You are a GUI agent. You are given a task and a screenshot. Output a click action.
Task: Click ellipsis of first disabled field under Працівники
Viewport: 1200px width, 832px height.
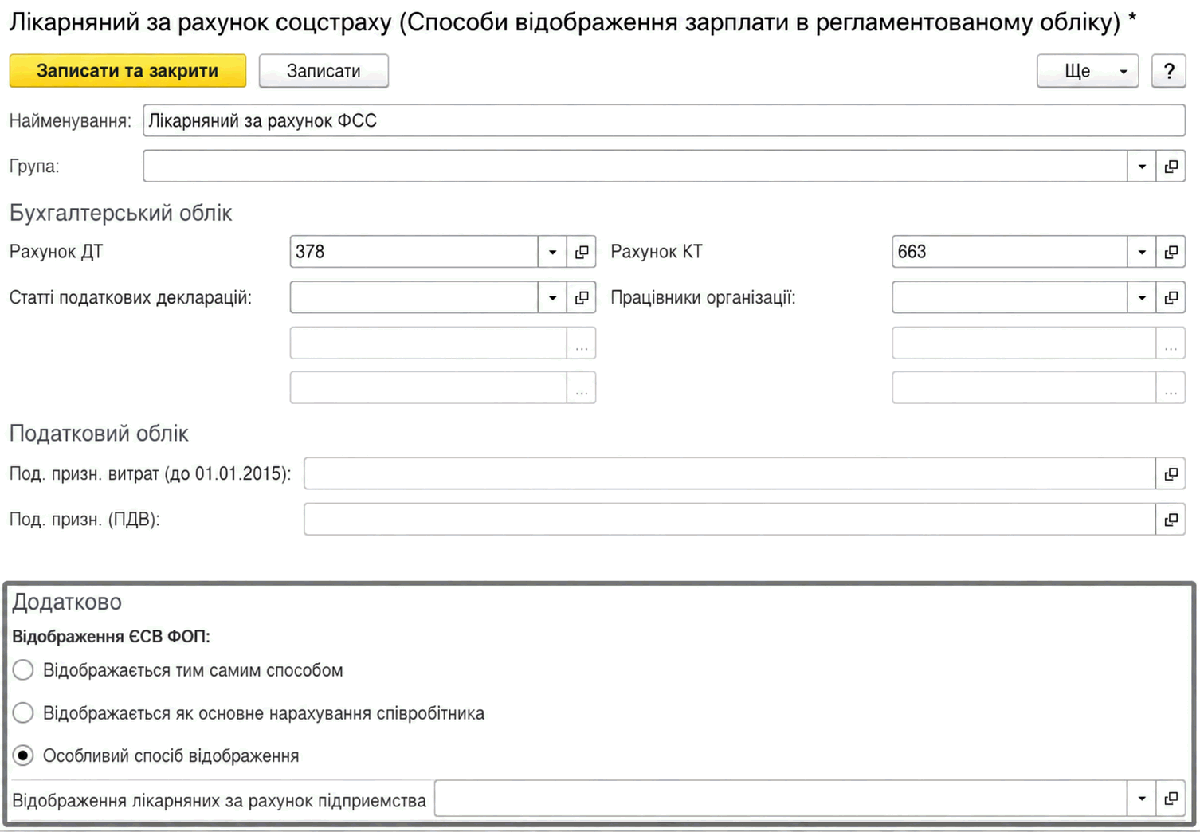(1170, 343)
